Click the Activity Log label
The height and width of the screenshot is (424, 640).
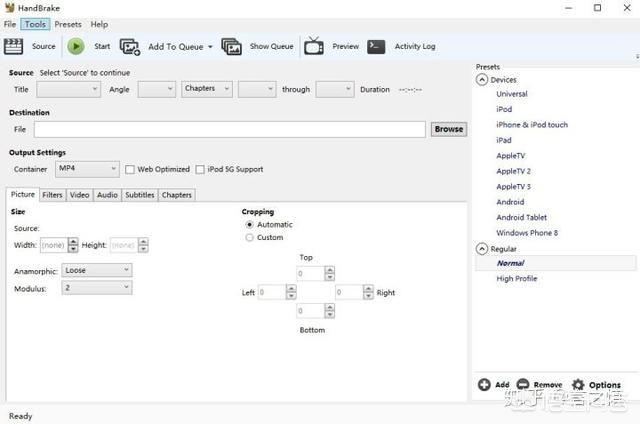click(x=415, y=47)
